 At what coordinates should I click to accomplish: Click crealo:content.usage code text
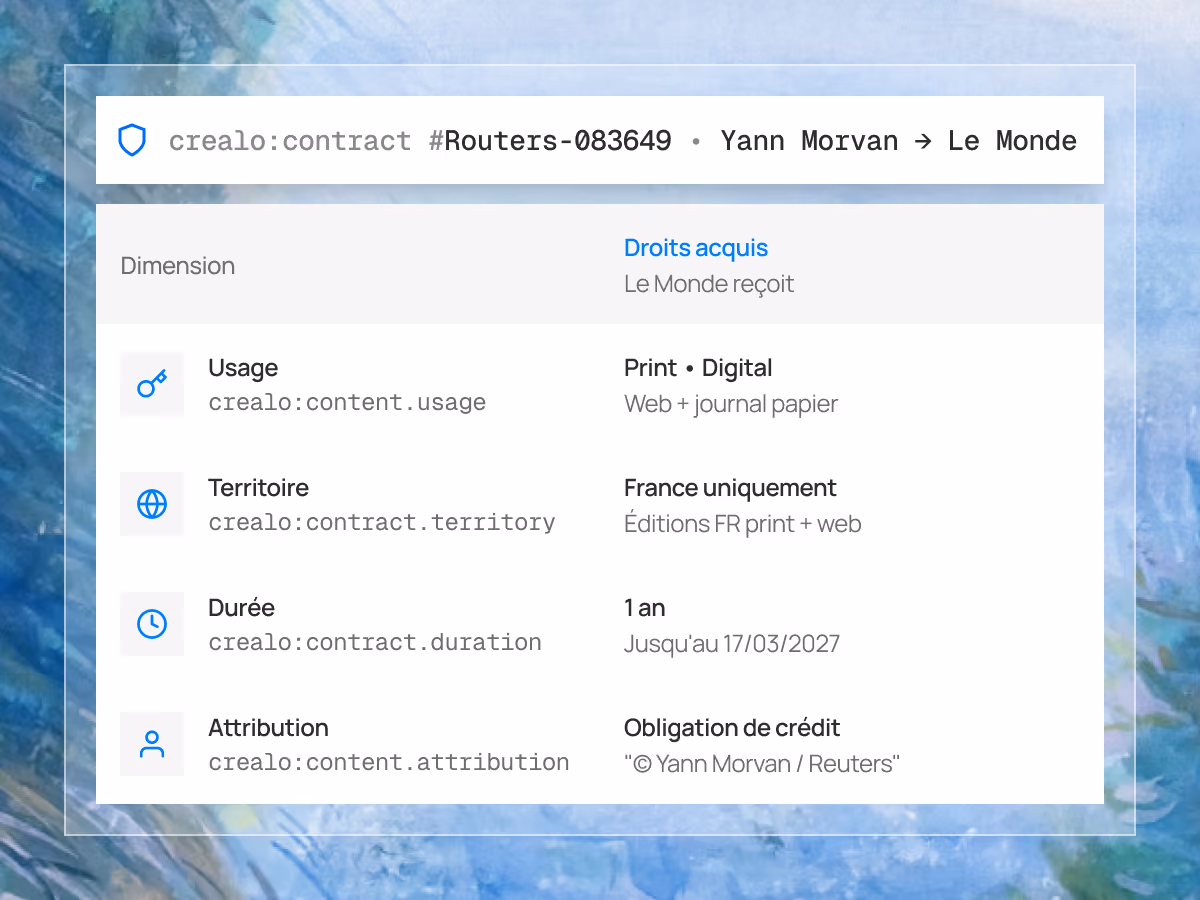pos(347,403)
